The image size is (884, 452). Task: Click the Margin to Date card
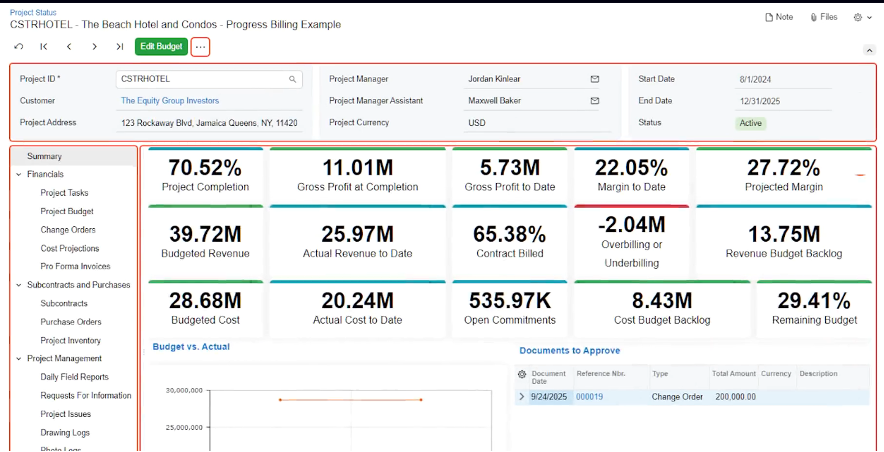pos(631,174)
